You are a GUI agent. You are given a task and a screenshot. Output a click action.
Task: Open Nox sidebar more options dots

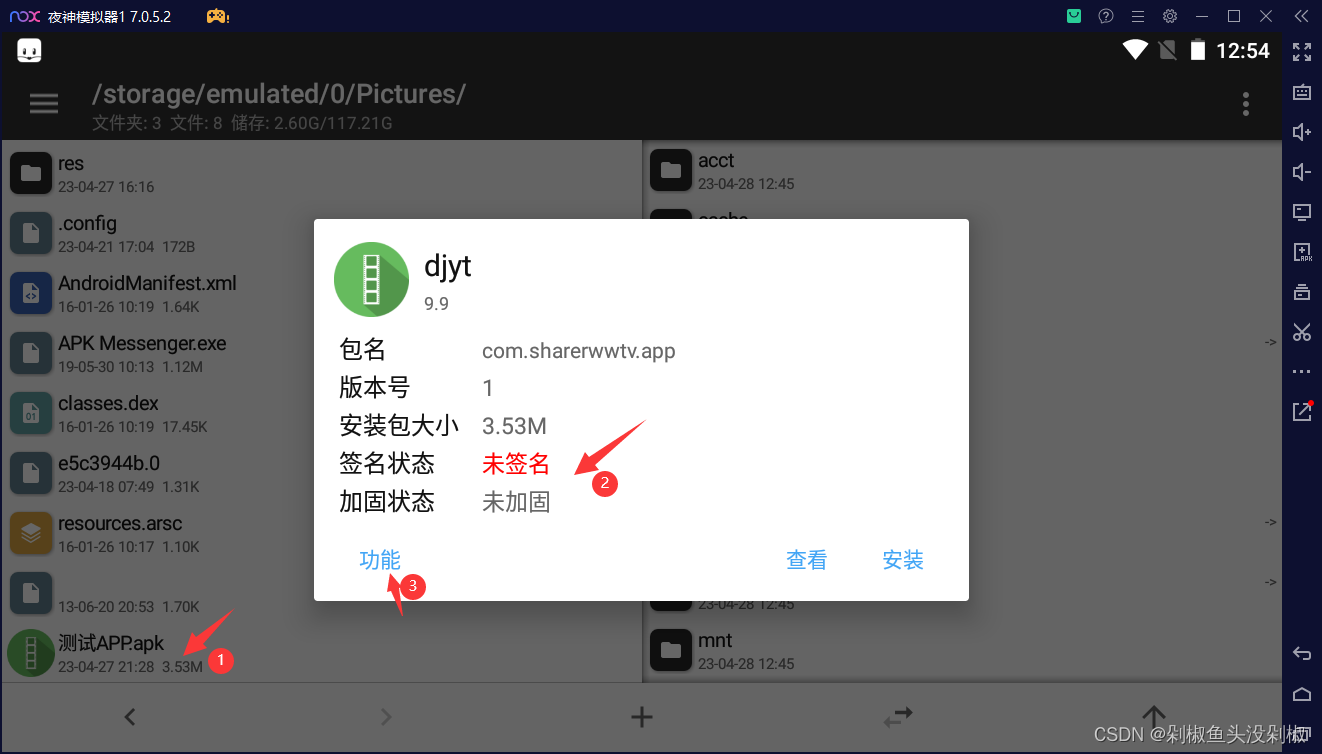pos(1302,372)
